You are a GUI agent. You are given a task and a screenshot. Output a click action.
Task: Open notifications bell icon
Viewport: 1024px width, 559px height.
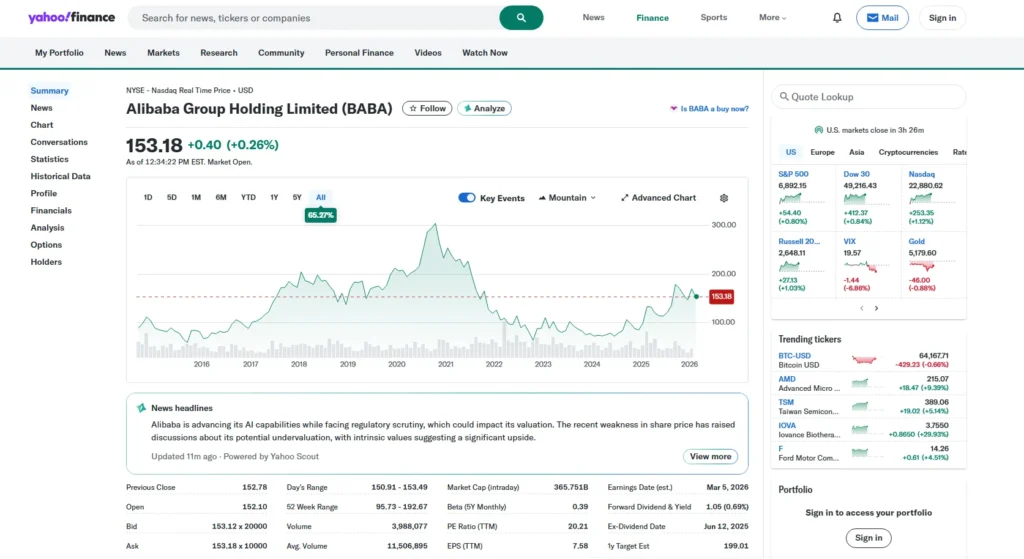point(837,18)
